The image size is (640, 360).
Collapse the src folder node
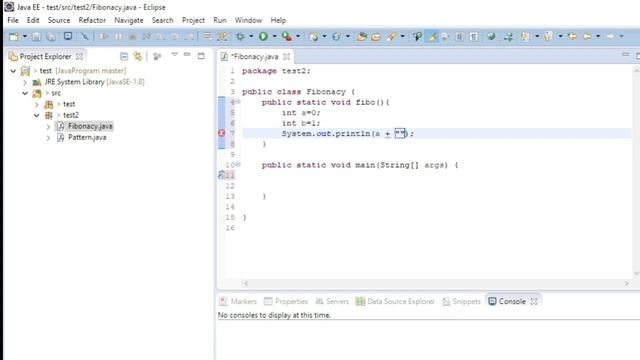coord(25,93)
